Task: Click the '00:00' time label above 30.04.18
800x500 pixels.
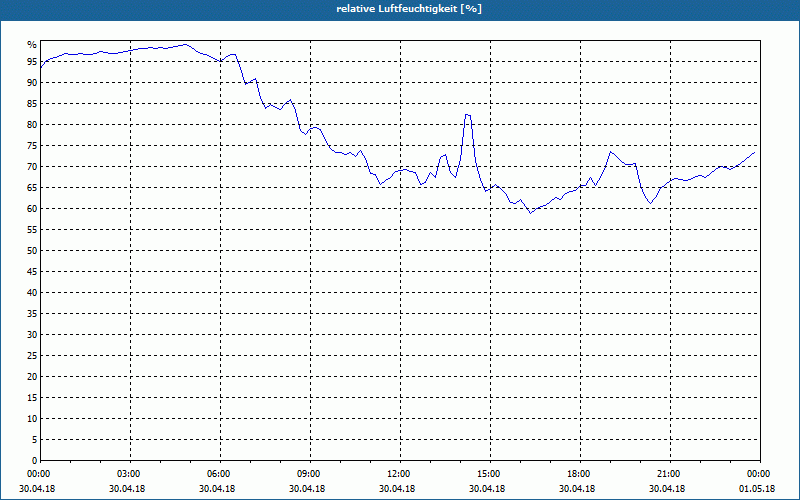Action: pos(38,474)
